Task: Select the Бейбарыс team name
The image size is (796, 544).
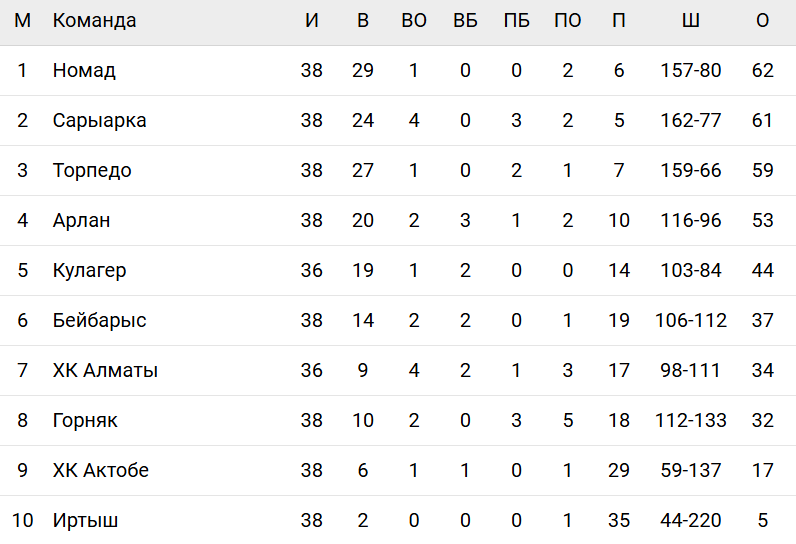Action: coord(99,321)
